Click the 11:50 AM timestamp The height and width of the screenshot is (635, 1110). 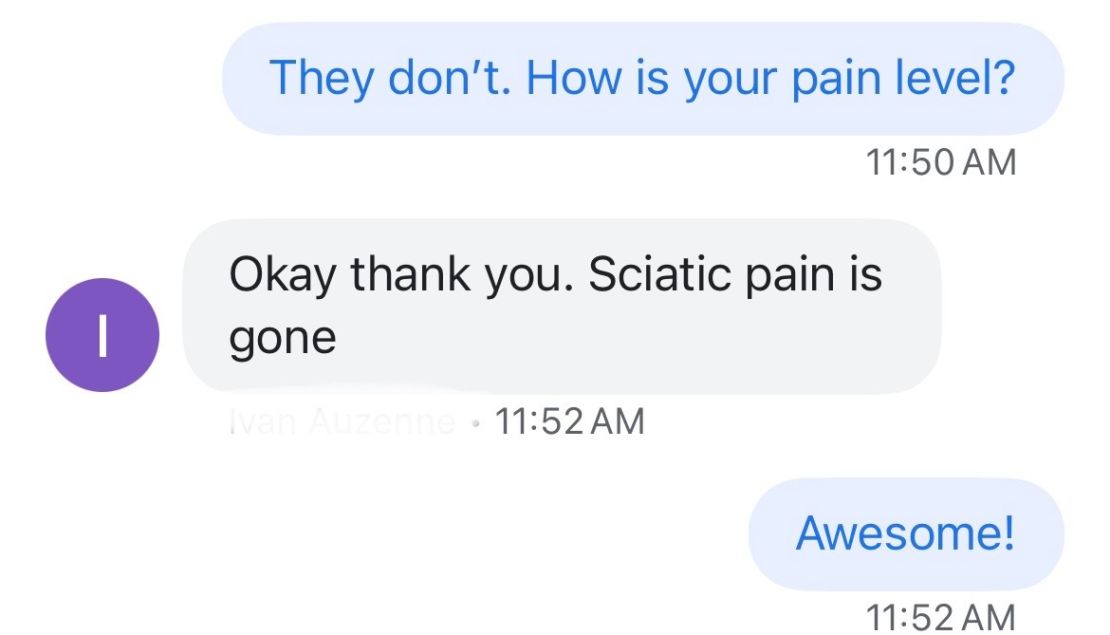(939, 162)
